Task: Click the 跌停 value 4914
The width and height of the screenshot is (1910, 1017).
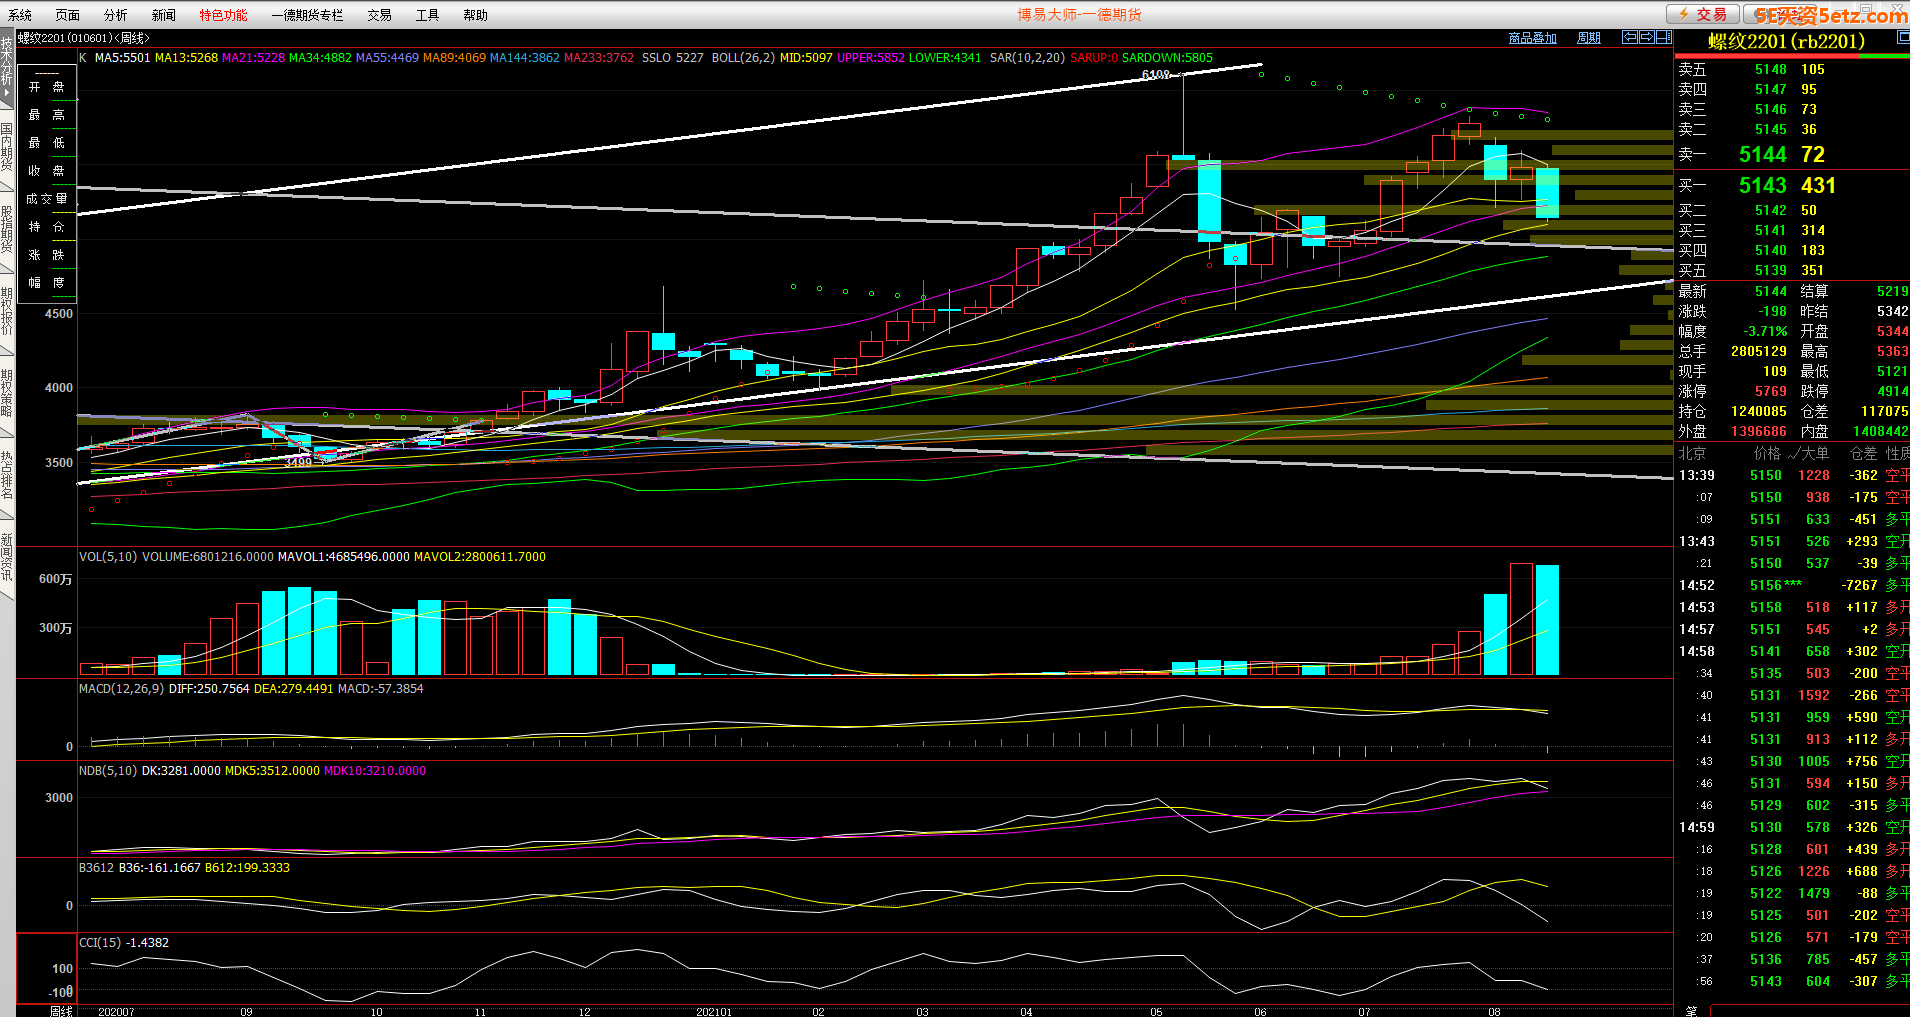Action: pos(1892,392)
